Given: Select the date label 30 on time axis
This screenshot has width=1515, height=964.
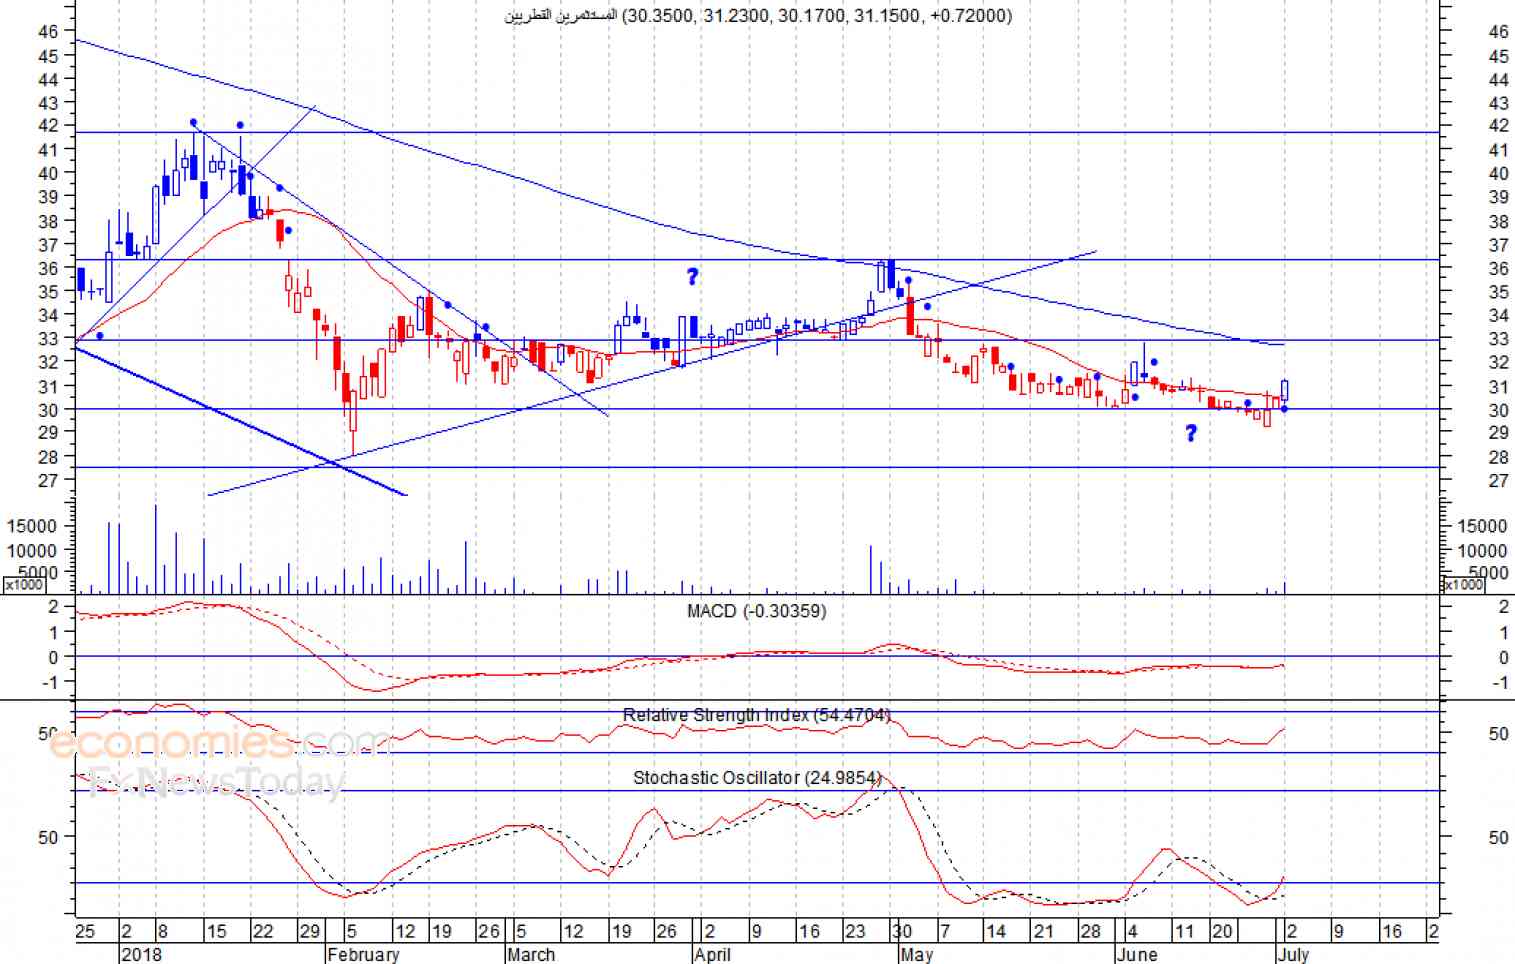Looking at the screenshot, I should [901, 931].
